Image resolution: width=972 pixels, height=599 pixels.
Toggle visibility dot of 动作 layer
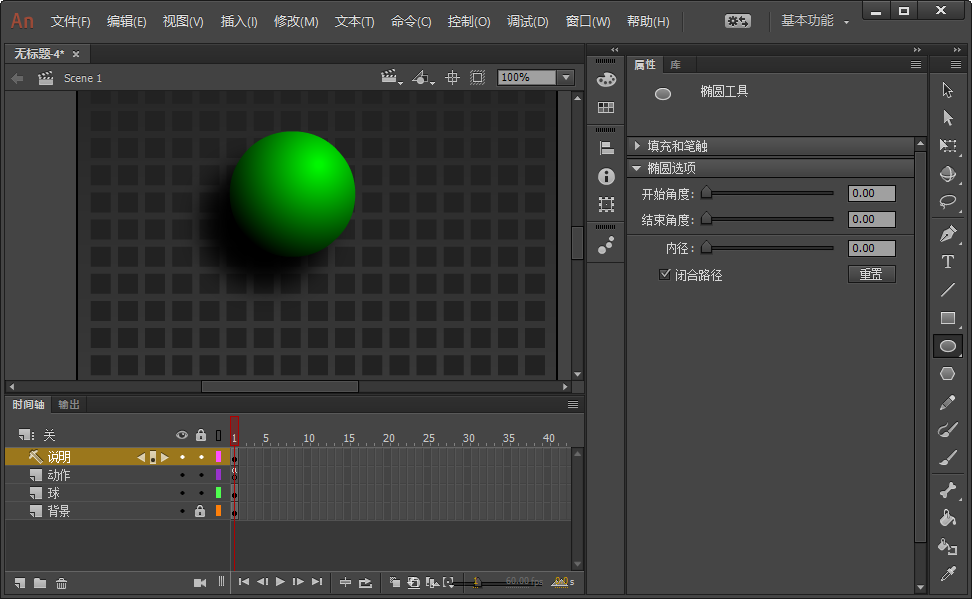click(182, 475)
